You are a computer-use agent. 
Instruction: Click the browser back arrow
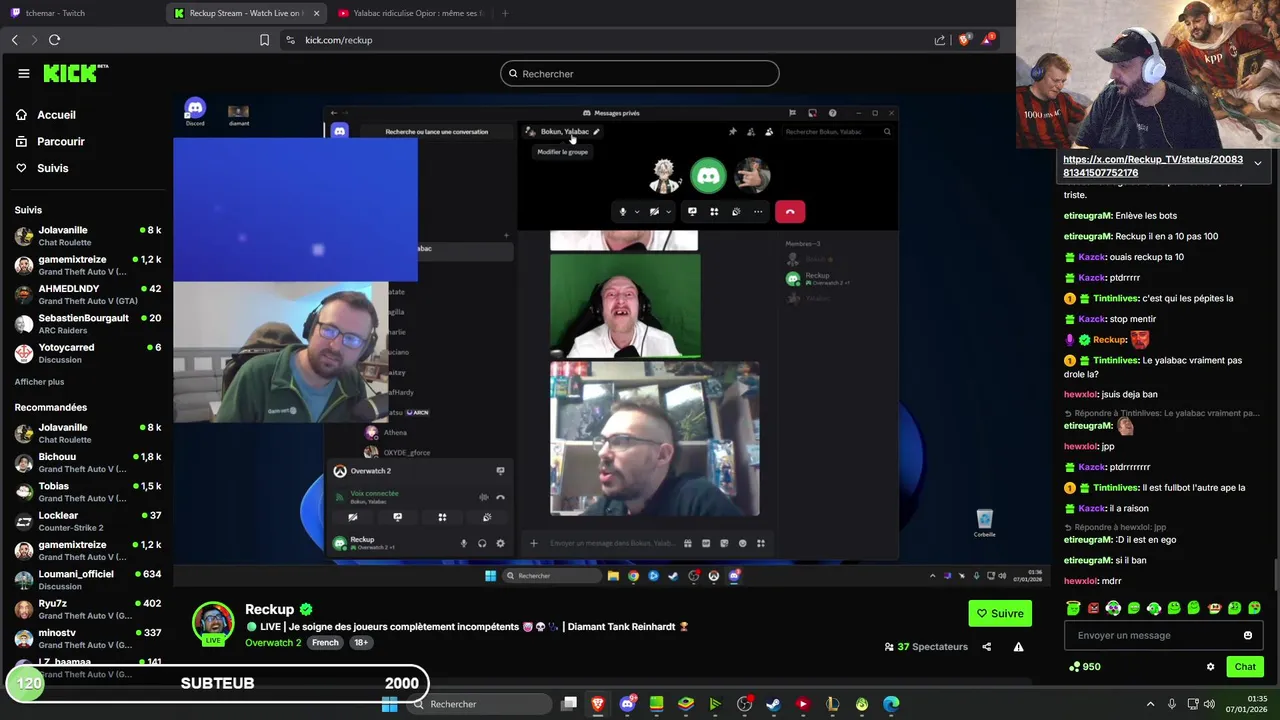[14, 40]
